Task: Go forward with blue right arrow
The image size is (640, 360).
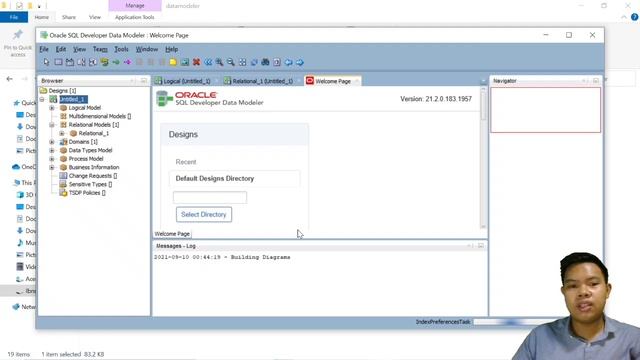Action: point(300,62)
